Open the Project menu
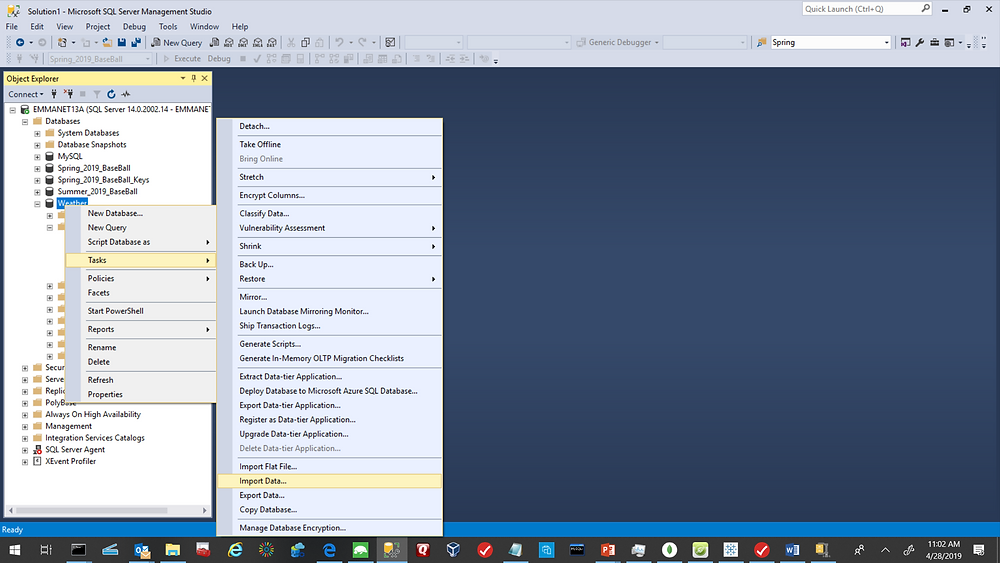1000x563 pixels. coord(98,27)
